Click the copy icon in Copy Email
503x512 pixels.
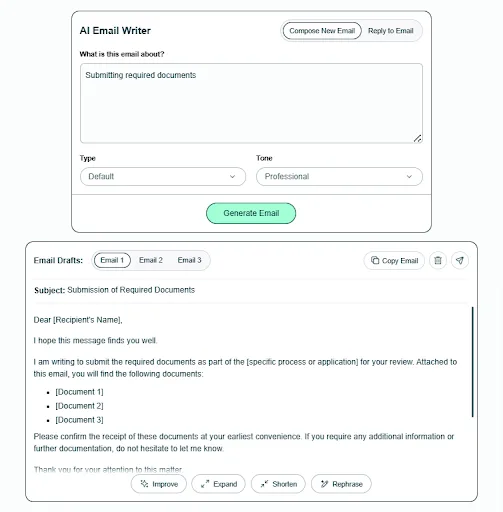[x=375, y=260]
